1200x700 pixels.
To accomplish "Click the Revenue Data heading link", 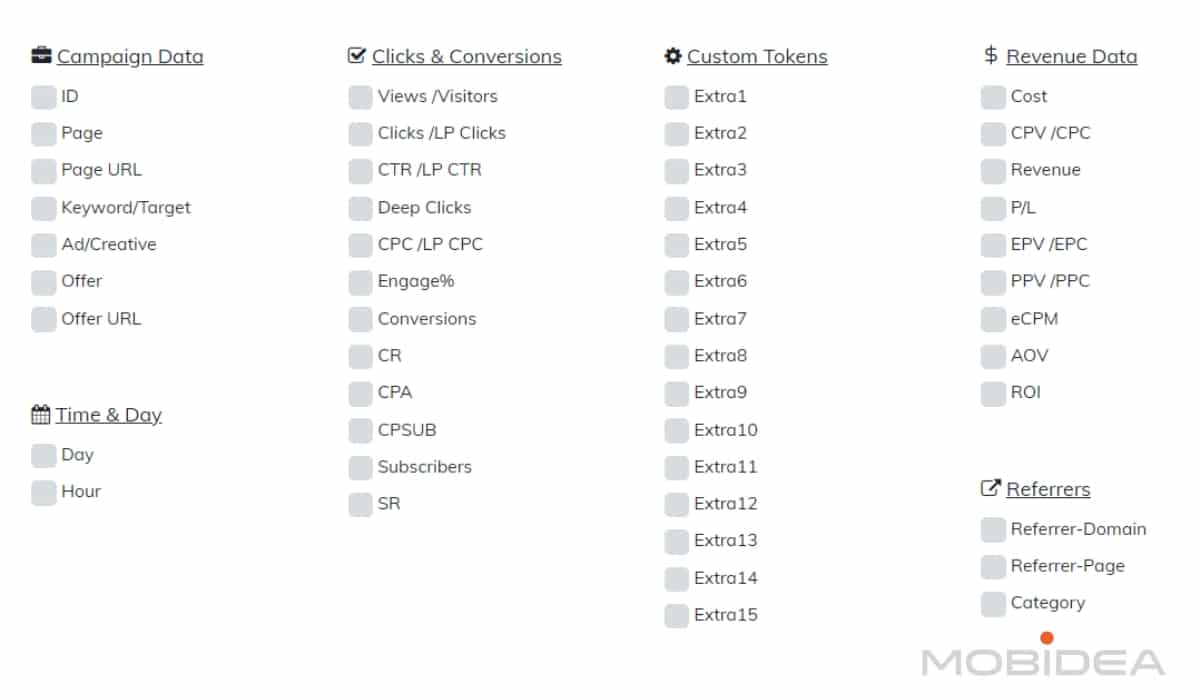I will pos(1071,57).
